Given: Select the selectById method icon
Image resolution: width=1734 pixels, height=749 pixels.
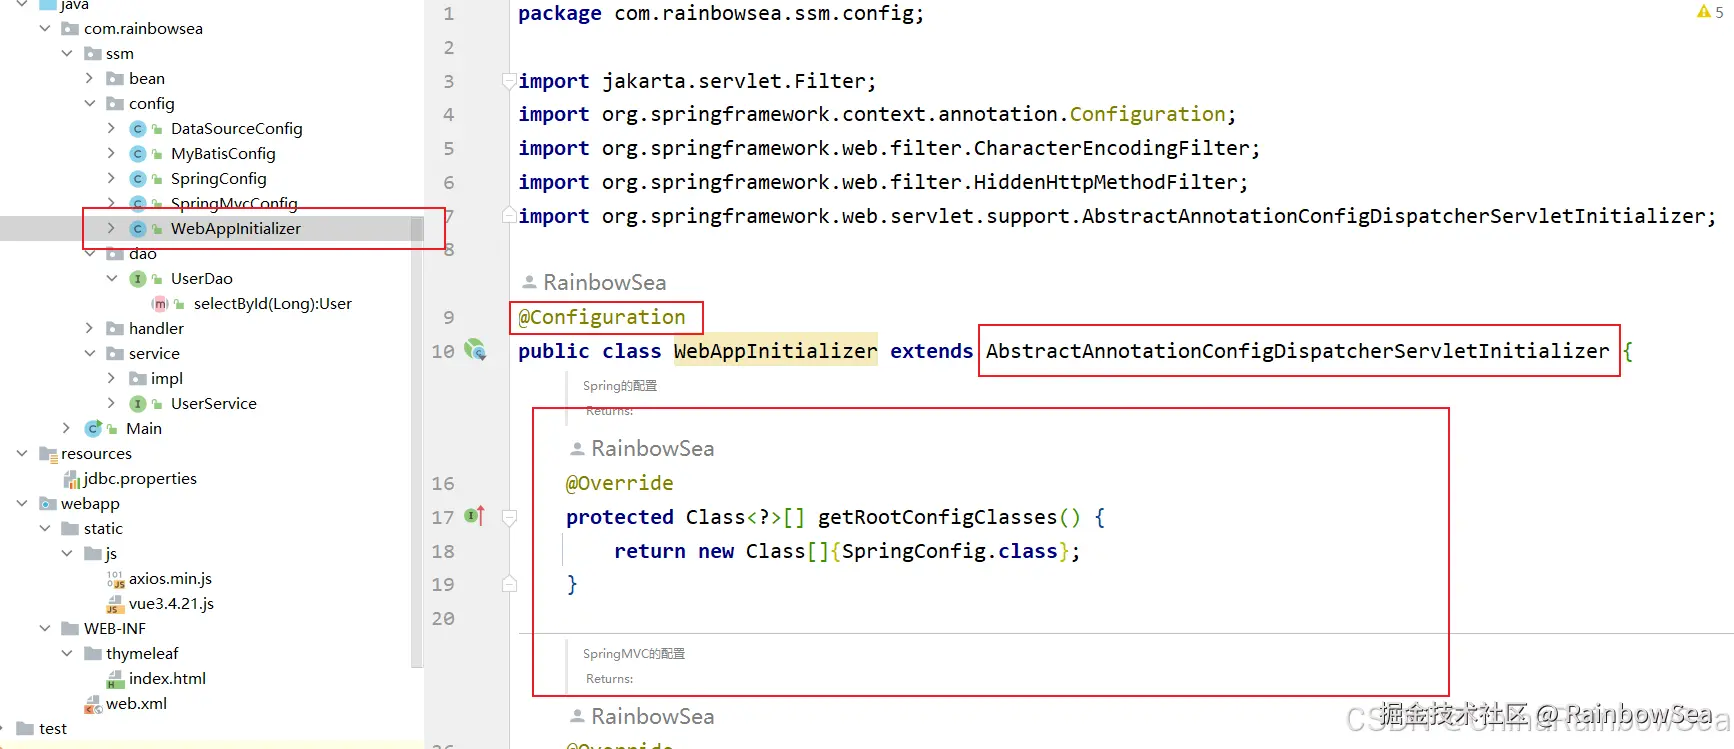Looking at the screenshot, I should coord(160,303).
